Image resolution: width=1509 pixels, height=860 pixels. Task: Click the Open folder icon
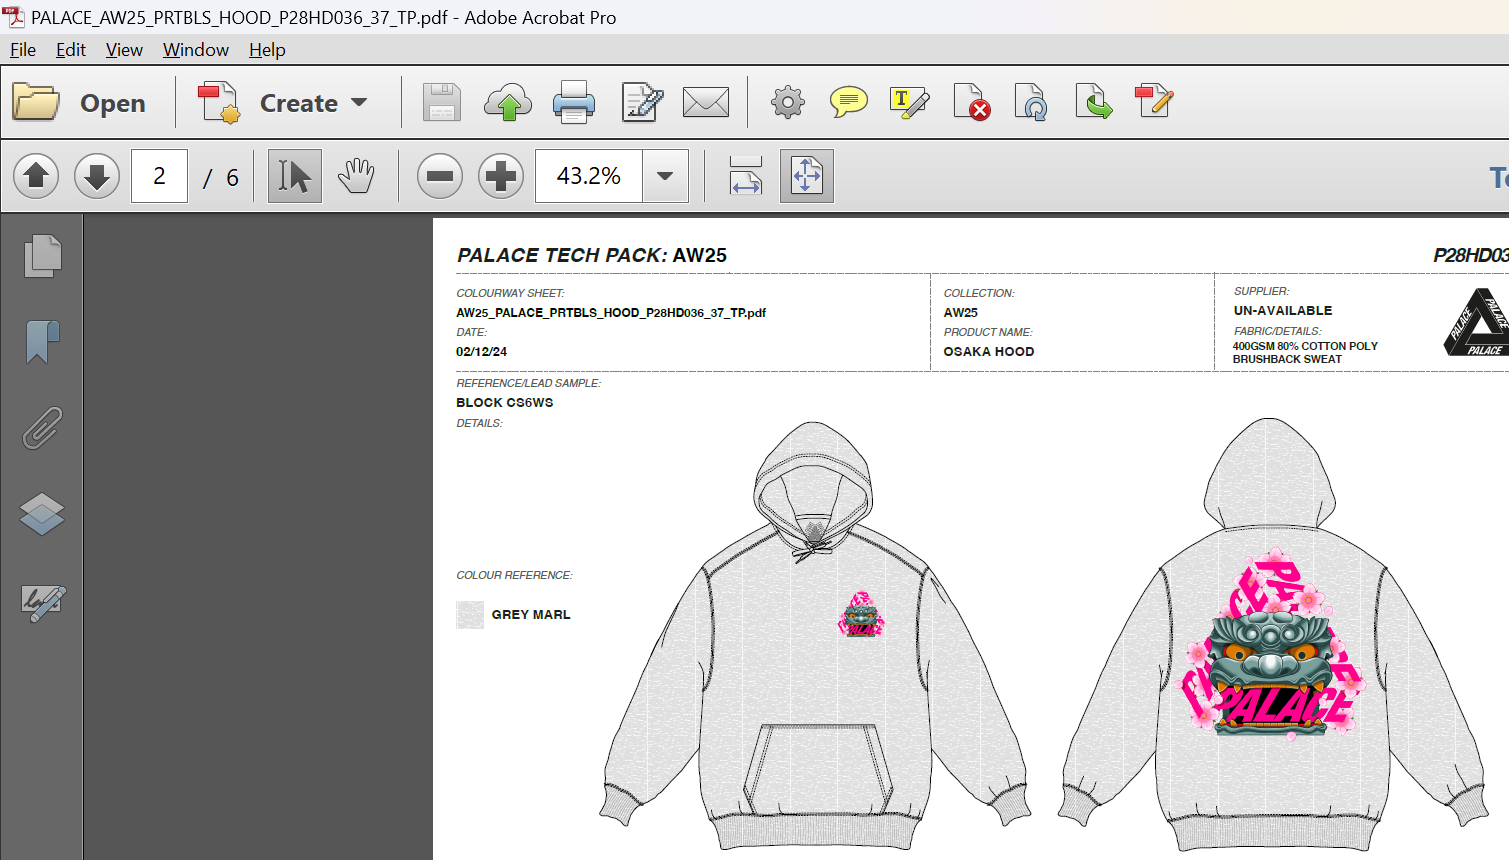(36, 102)
